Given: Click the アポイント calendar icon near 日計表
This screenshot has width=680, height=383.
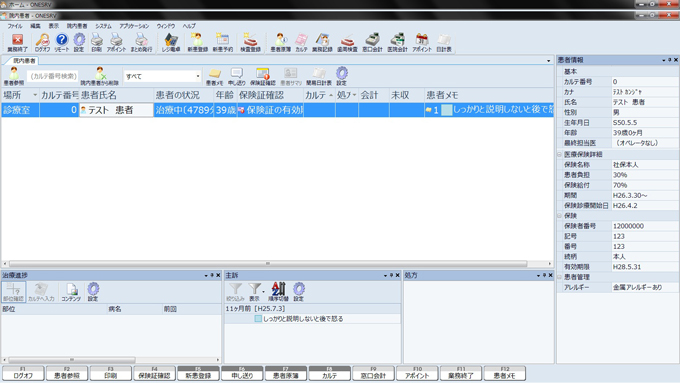Looking at the screenshot, I should 422,43.
